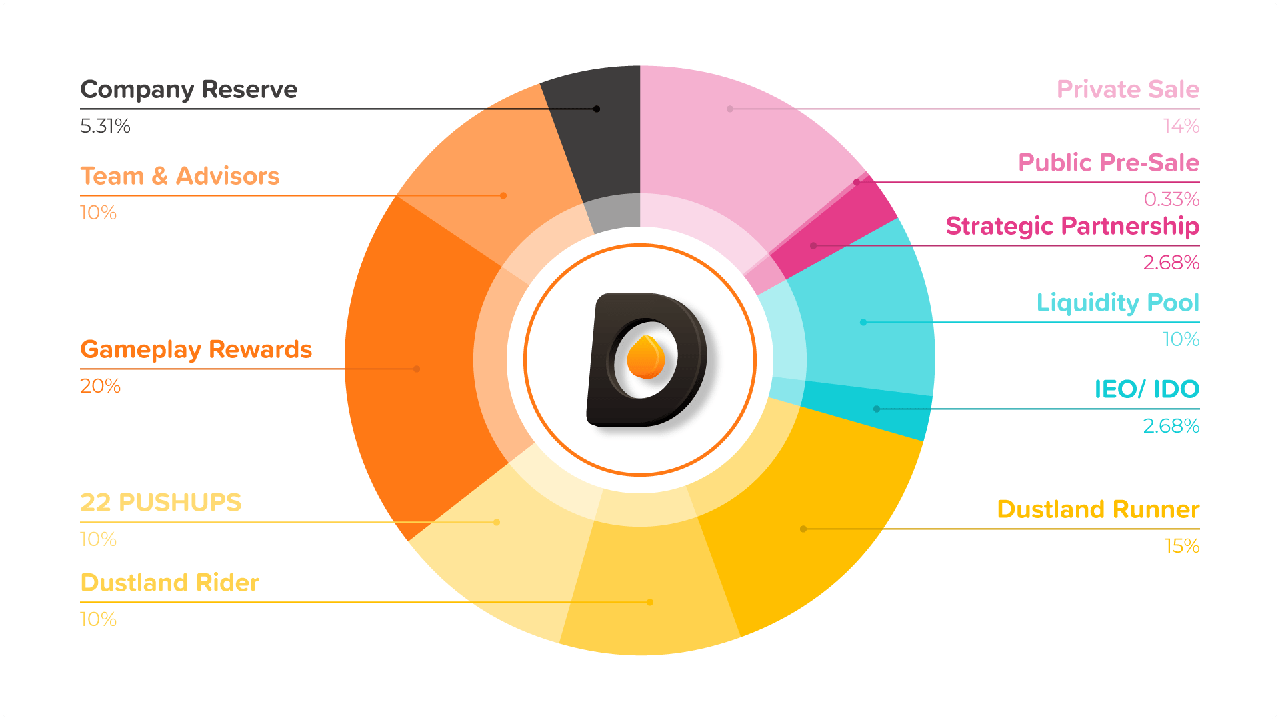Viewport: 1280px width, 720px height.
Task: Select the 10% value under 22 PUSHUPS
Action: tap(98, 539)
